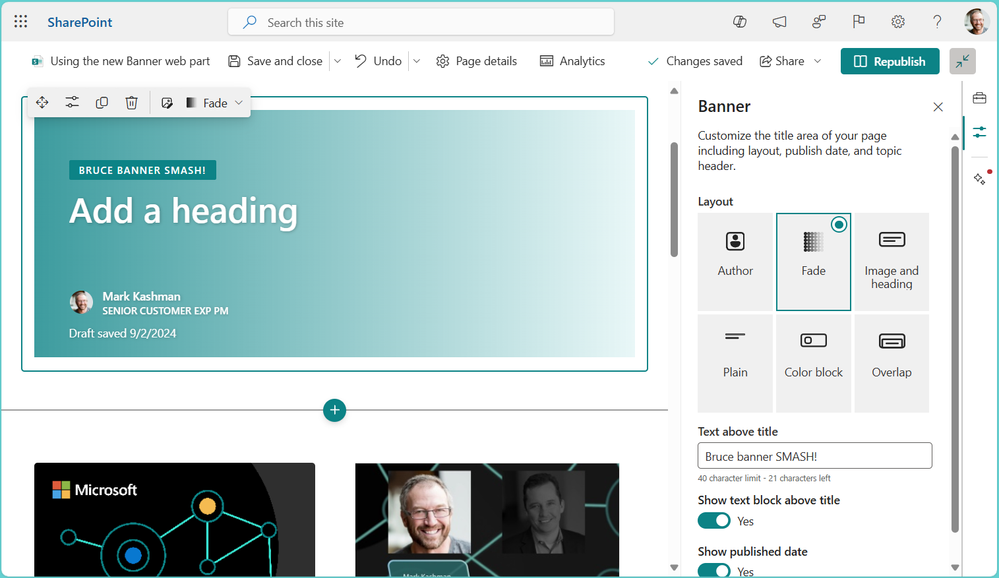Toggle Show text block above title

point(714,521)
